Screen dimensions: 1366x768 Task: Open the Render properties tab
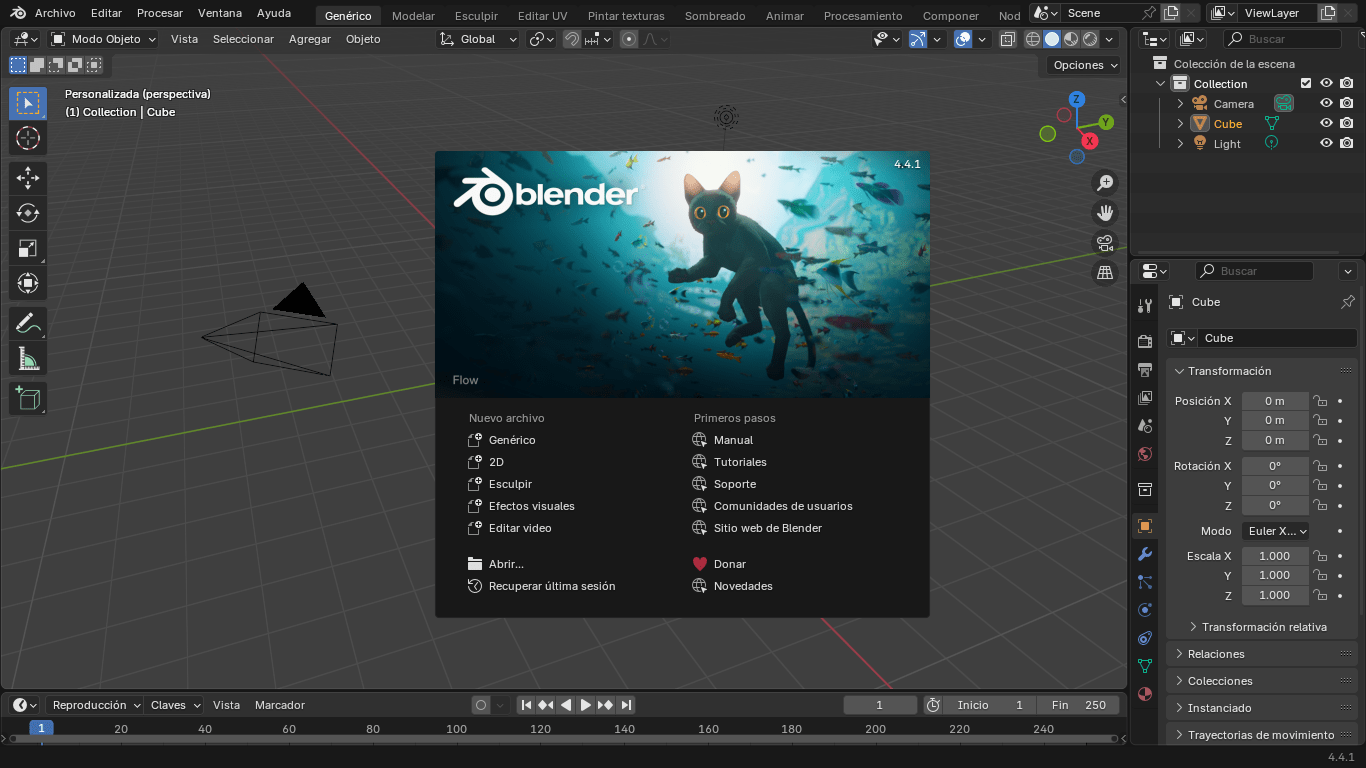point(1145,341)
